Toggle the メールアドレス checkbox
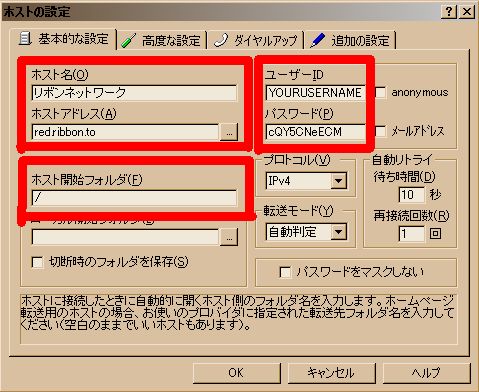 [381, 131]
